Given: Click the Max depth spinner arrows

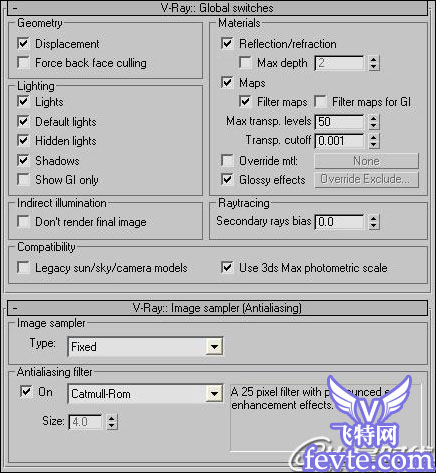Looking at the screenshot, I should coord(374,63).
